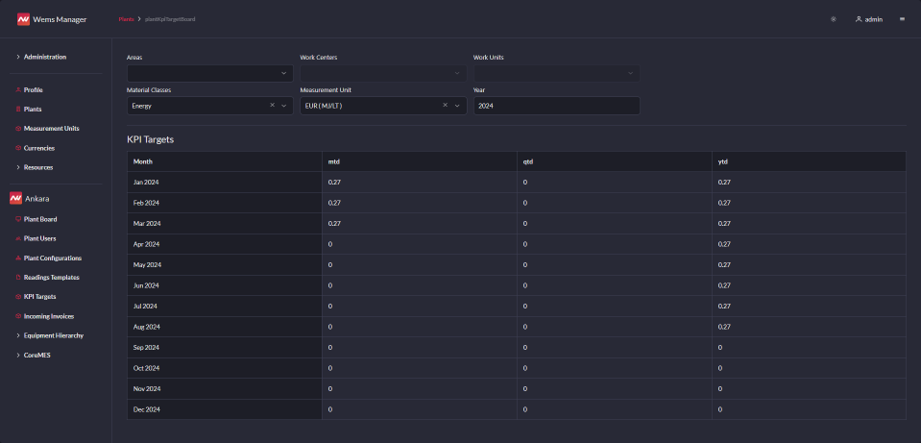Click the Readings Templates sidebar icon
This screenshot has width=921, height=443.
18,278
